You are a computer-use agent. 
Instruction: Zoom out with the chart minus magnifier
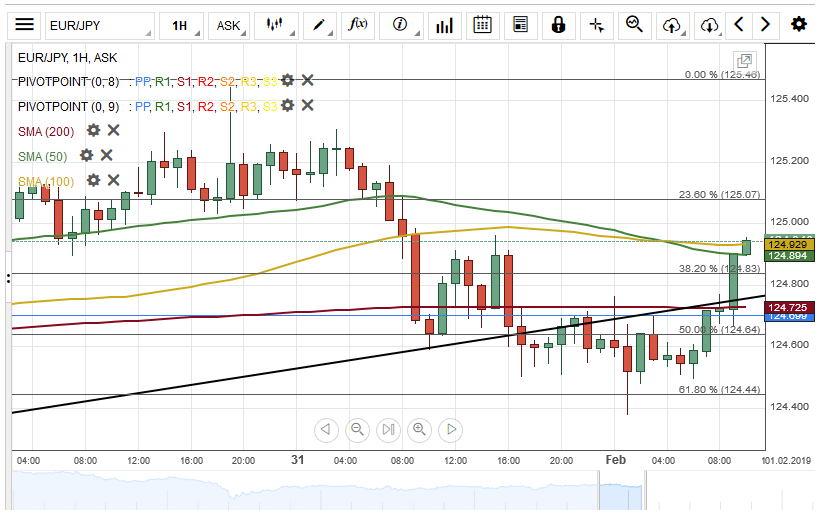point(357,430)
